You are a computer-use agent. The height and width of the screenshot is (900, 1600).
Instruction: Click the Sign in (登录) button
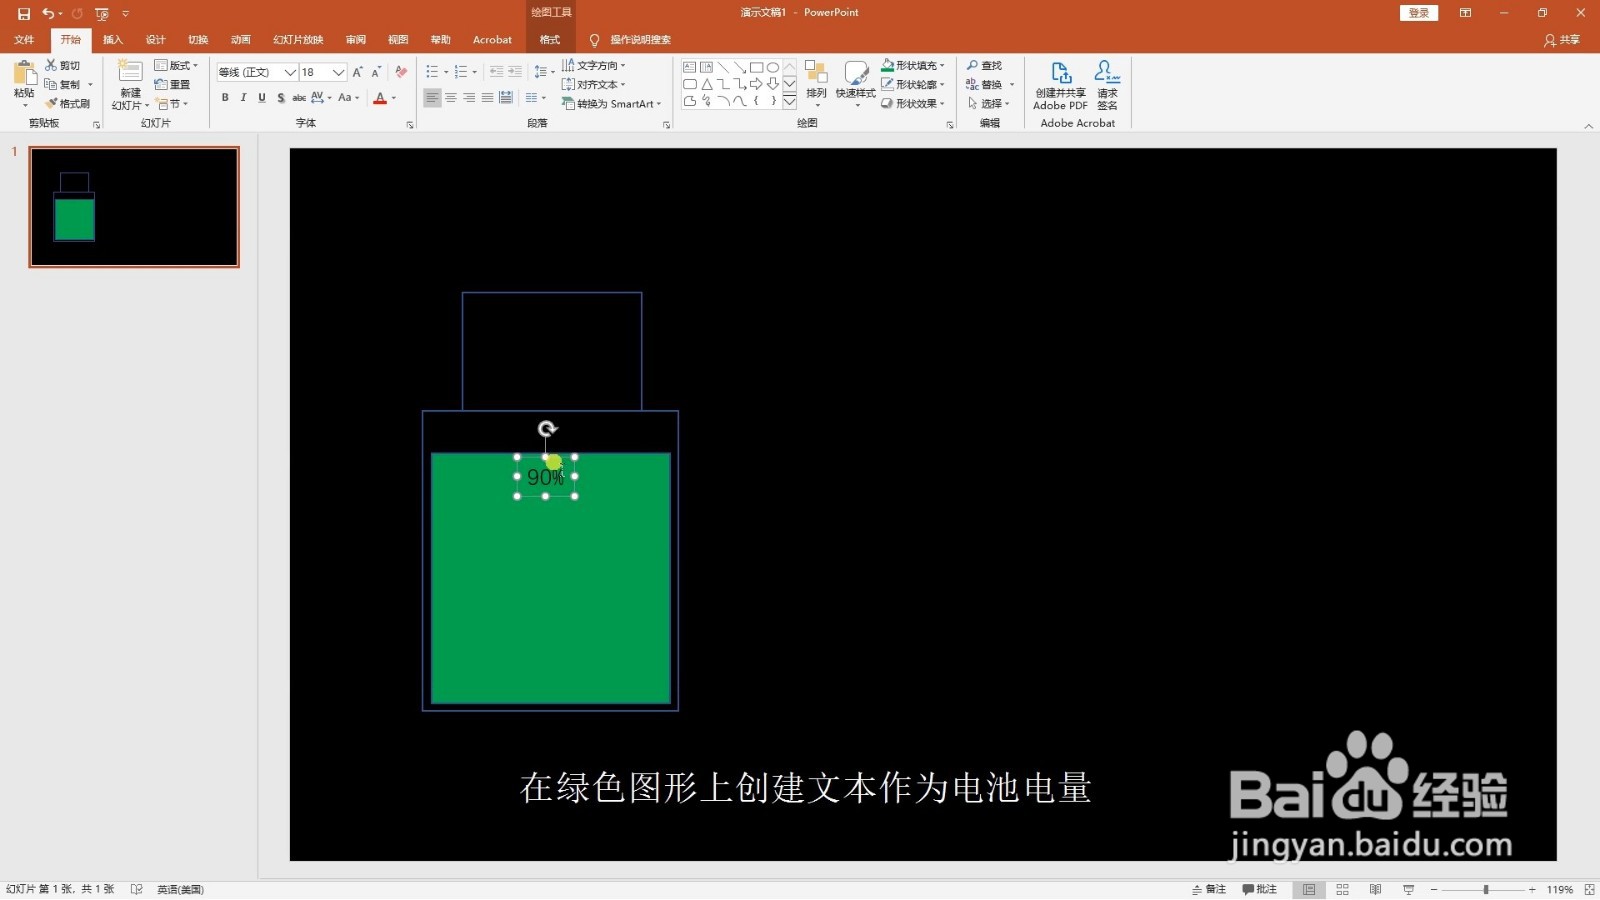click(x=1418, y=13)
